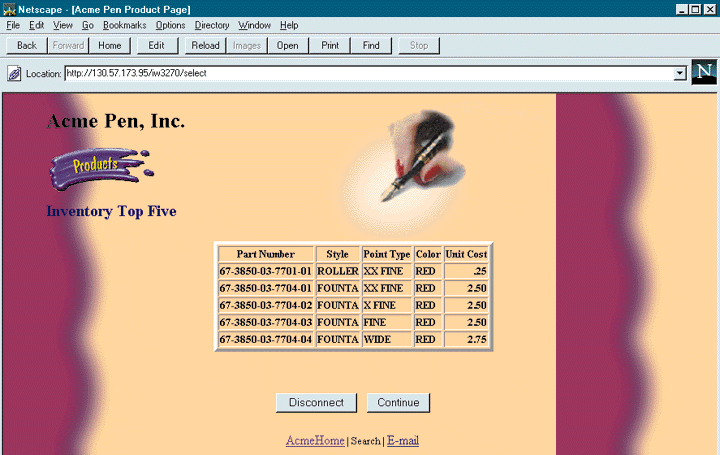Image resolution: width=720 pixels, height=455 pixels.
Task: Select part number 67-3850-03-7704-02
Action: (265, 305)
